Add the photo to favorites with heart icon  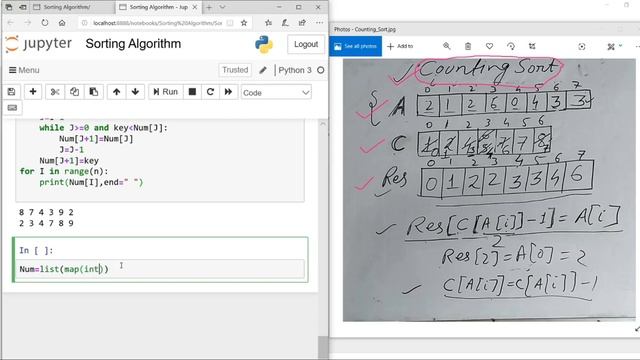click(x=489, y=46)
